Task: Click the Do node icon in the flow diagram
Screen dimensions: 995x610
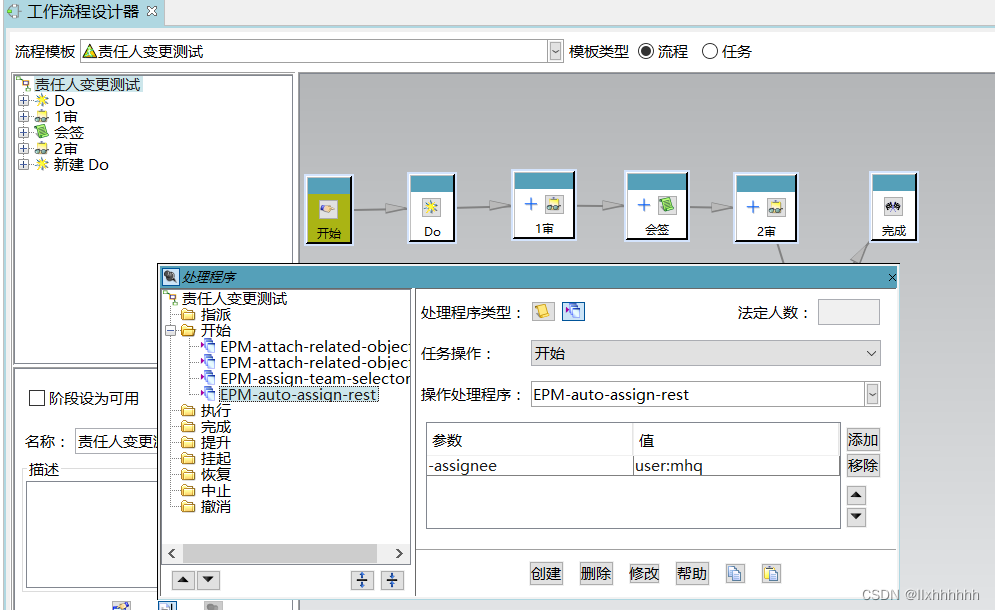Action: pos(431,207)
